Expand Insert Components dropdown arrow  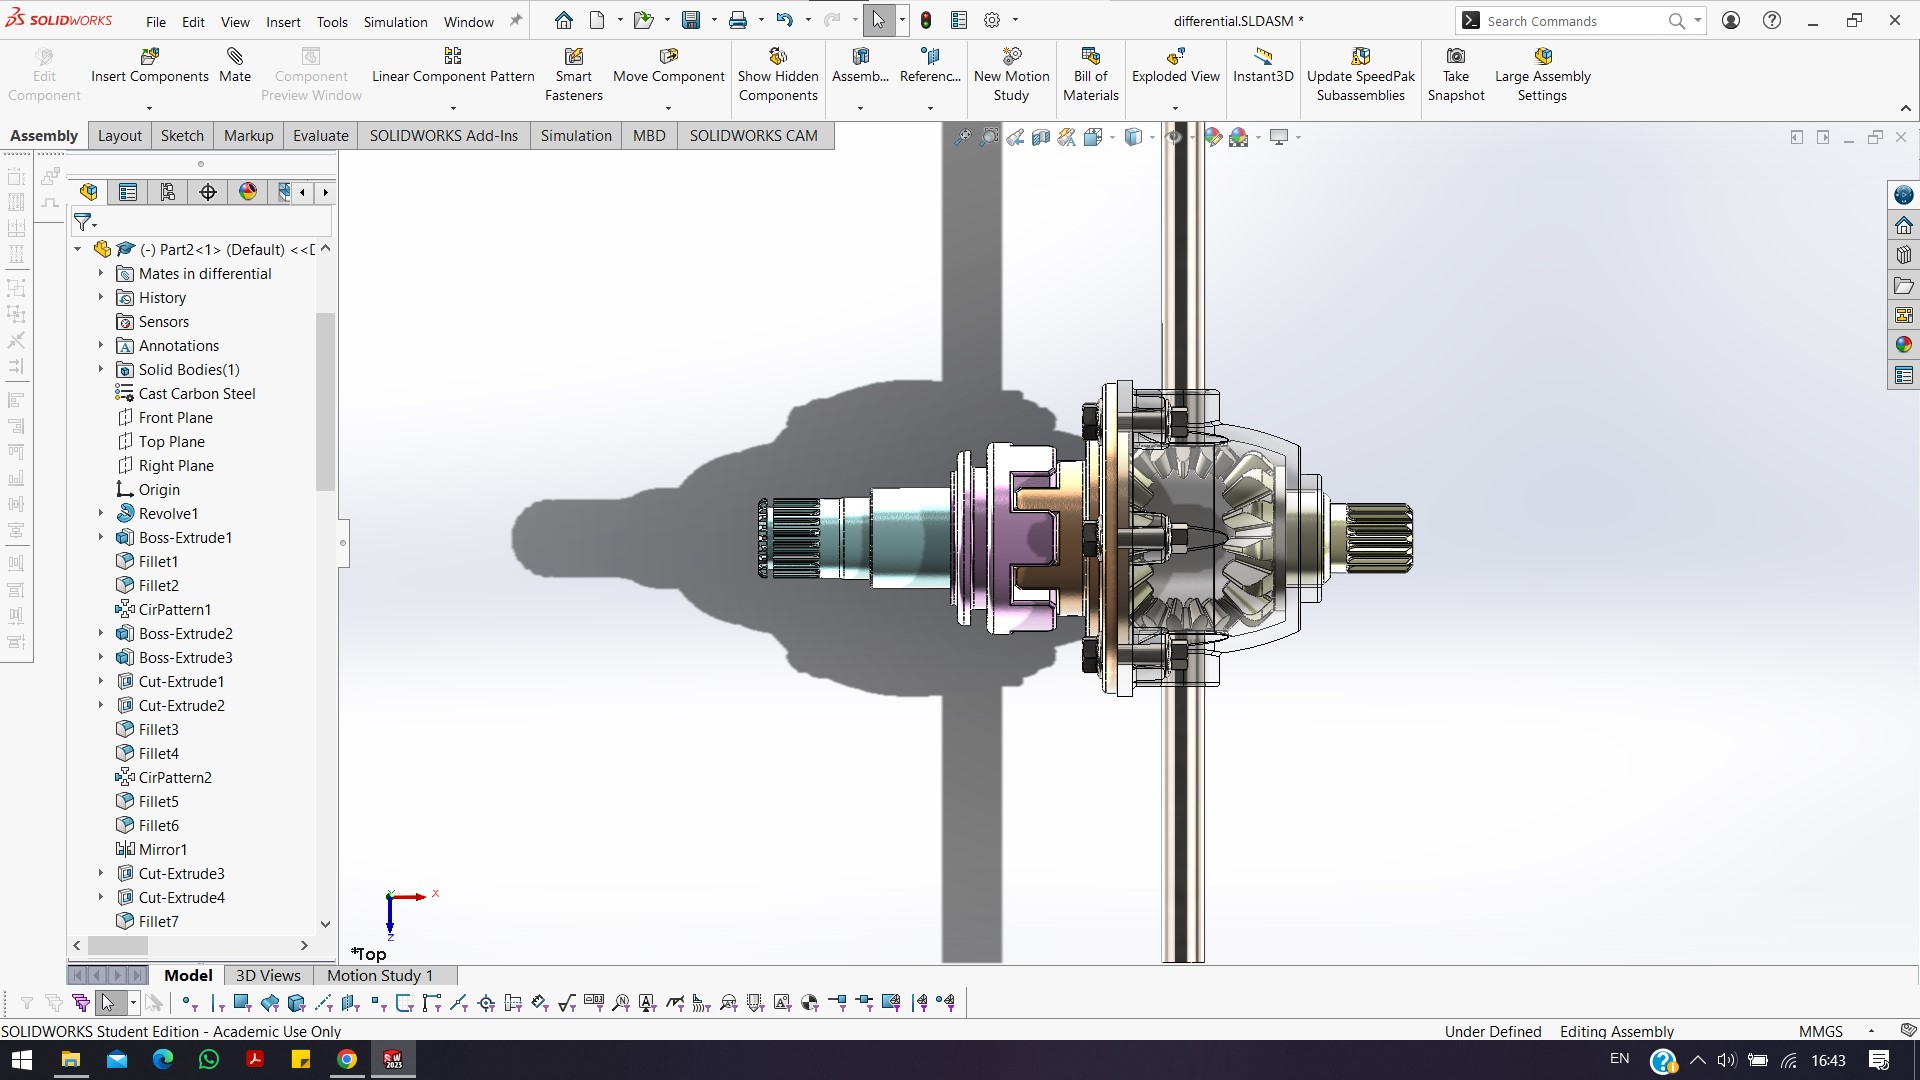[x=149, y=108]
